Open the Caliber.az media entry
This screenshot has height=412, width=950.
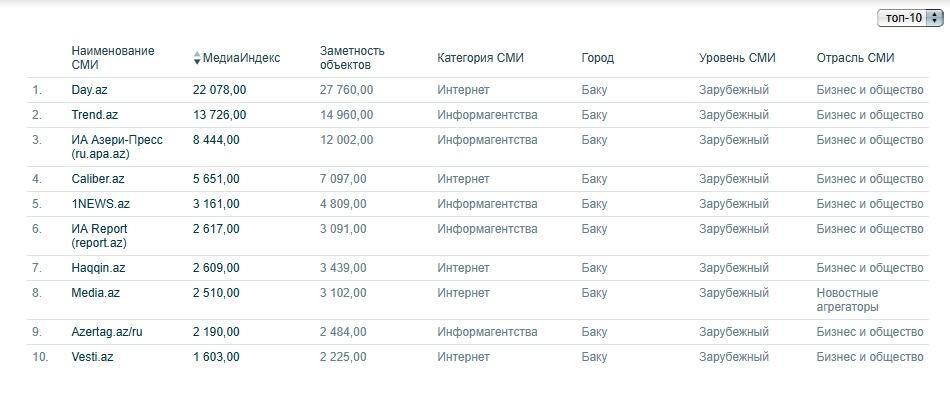point(98,179)
